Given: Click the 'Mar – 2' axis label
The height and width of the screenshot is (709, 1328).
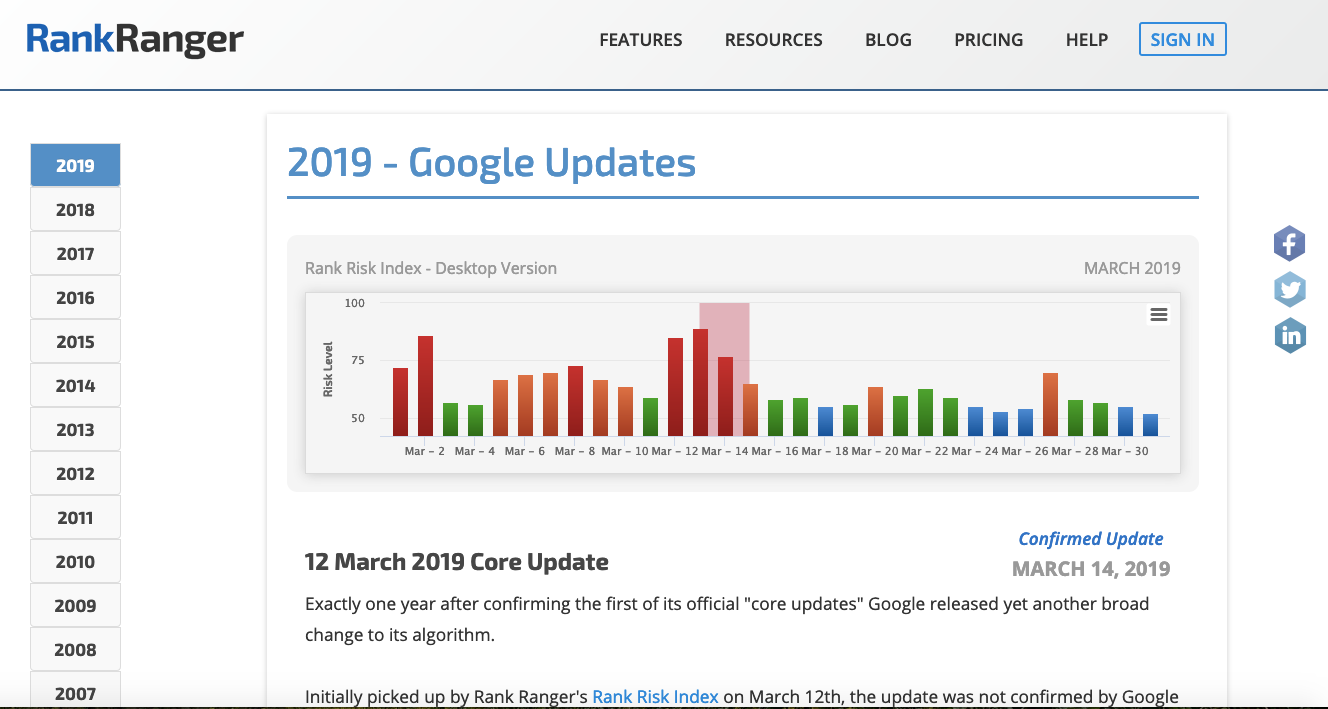Looking at the screenshot, I should [x=425, y=452].
